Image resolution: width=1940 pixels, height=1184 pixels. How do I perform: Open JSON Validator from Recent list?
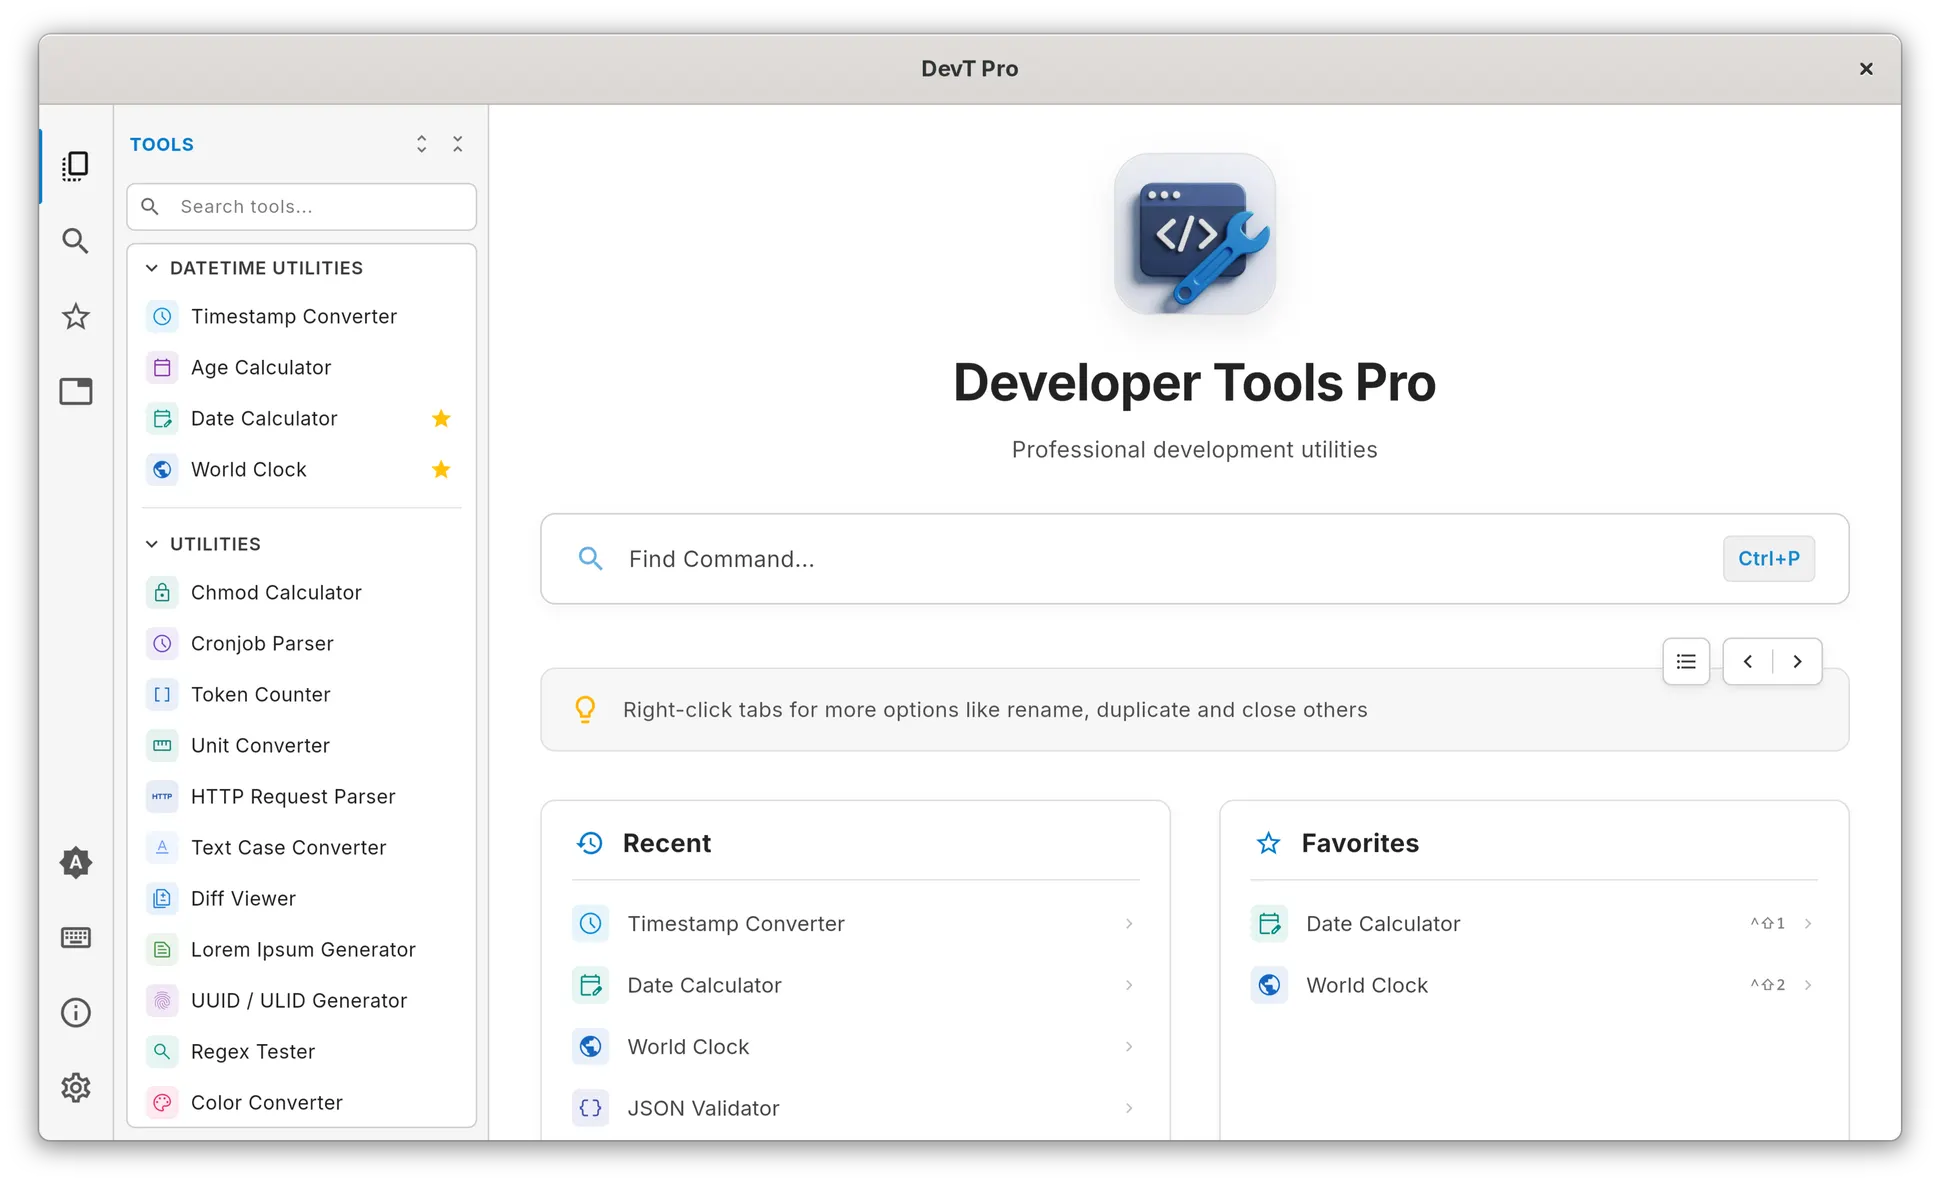856,1108
